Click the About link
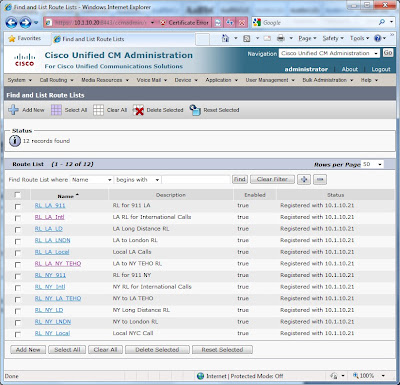 pyautogui.click(x=349, y=69)
